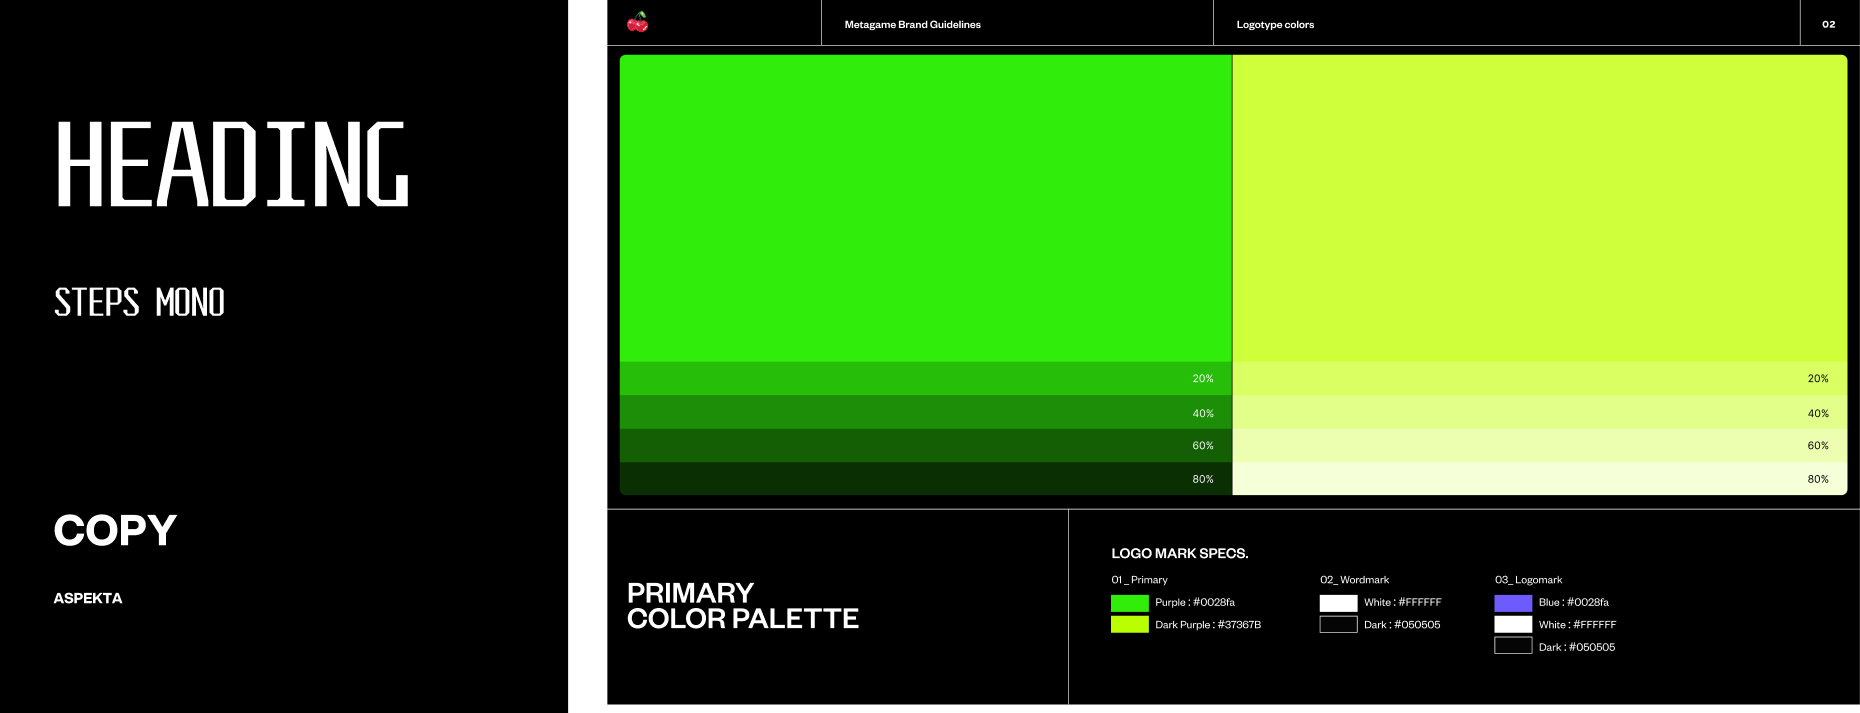Pick the large lime yellow color block
Image resolution: width=1860 pixels, height=713 pixels.
click(1539, 208)
